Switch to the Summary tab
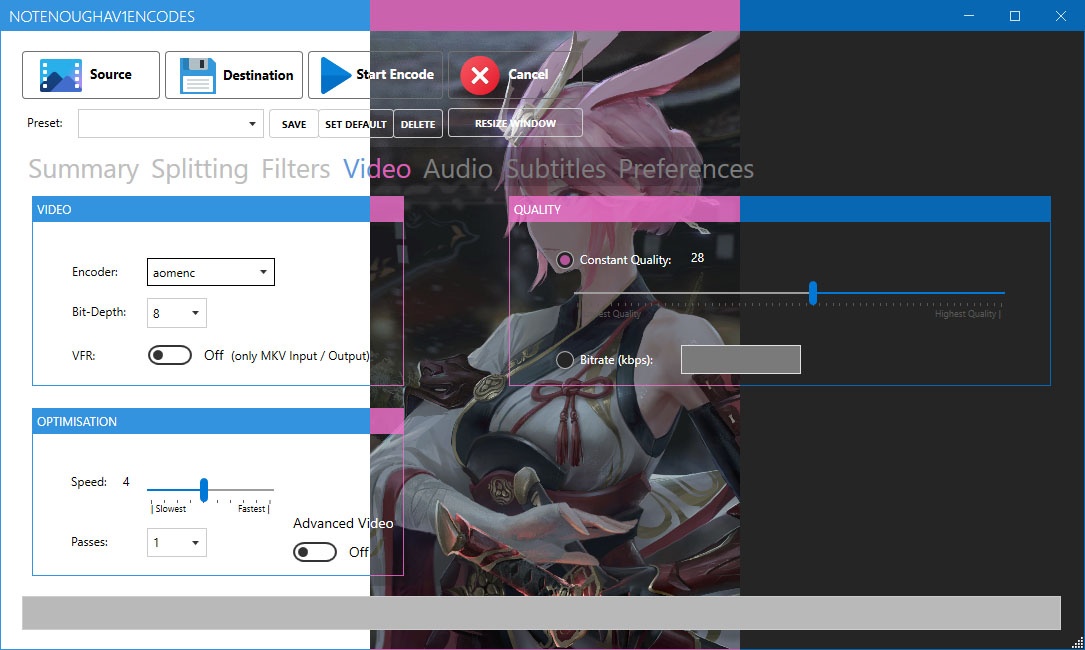 (x=84, y=169)
